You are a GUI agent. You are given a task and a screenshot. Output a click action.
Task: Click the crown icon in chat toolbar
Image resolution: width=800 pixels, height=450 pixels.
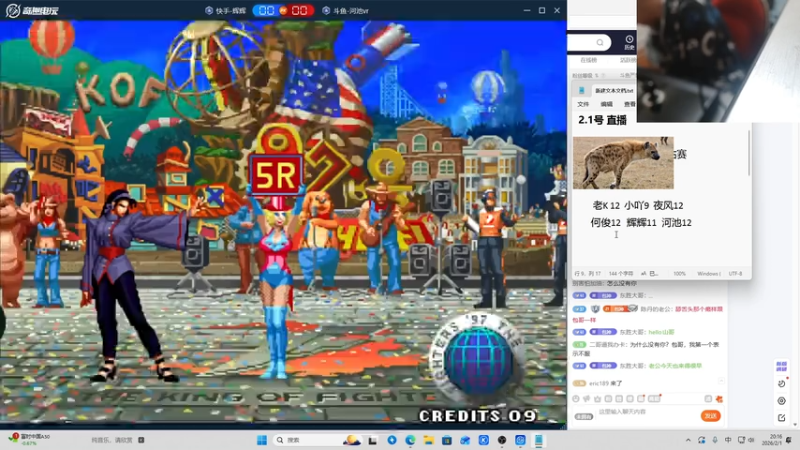click(597, 399)
